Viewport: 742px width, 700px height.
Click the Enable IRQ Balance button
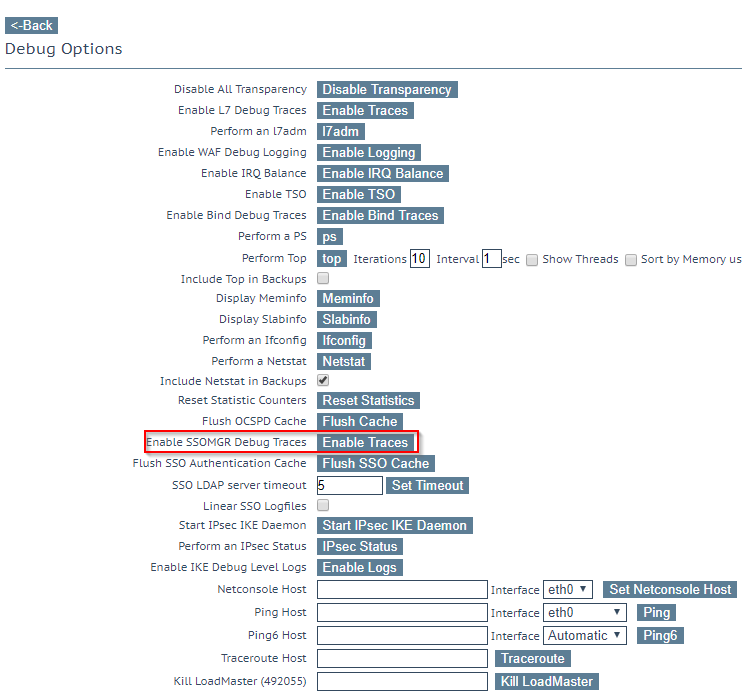[382, 173]
